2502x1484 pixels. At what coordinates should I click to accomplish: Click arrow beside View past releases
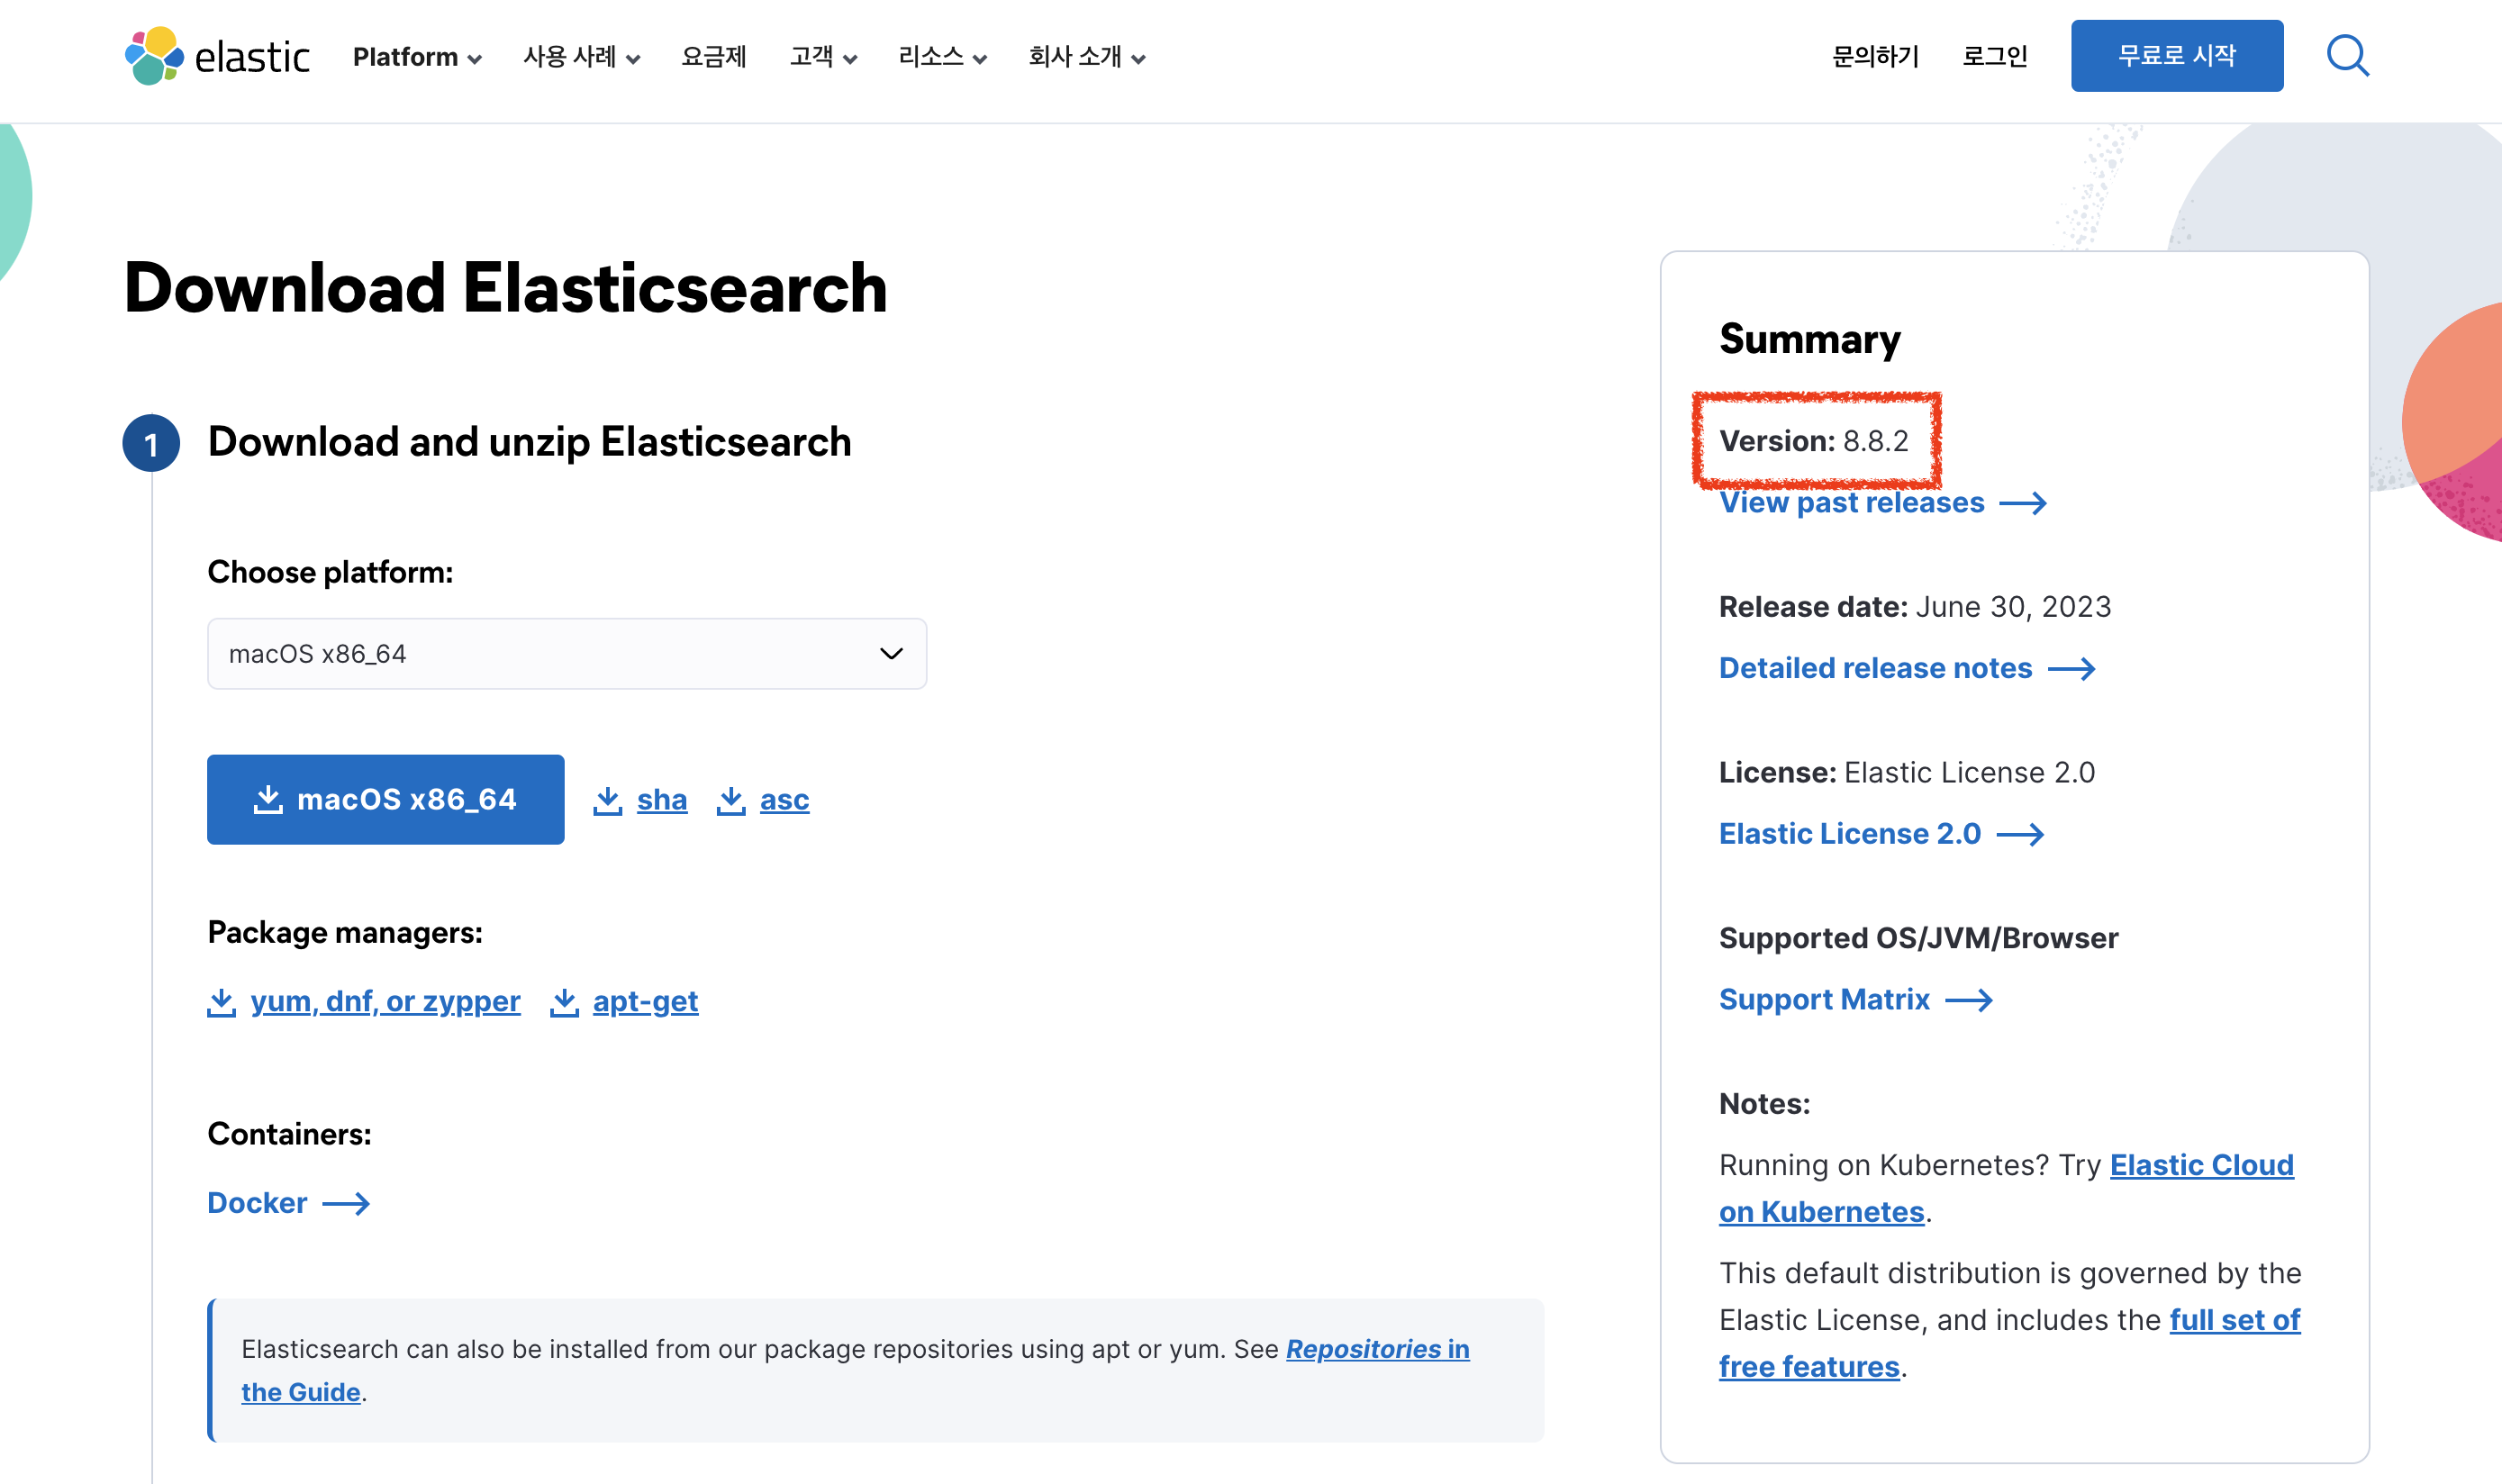tap(2022, 503)
